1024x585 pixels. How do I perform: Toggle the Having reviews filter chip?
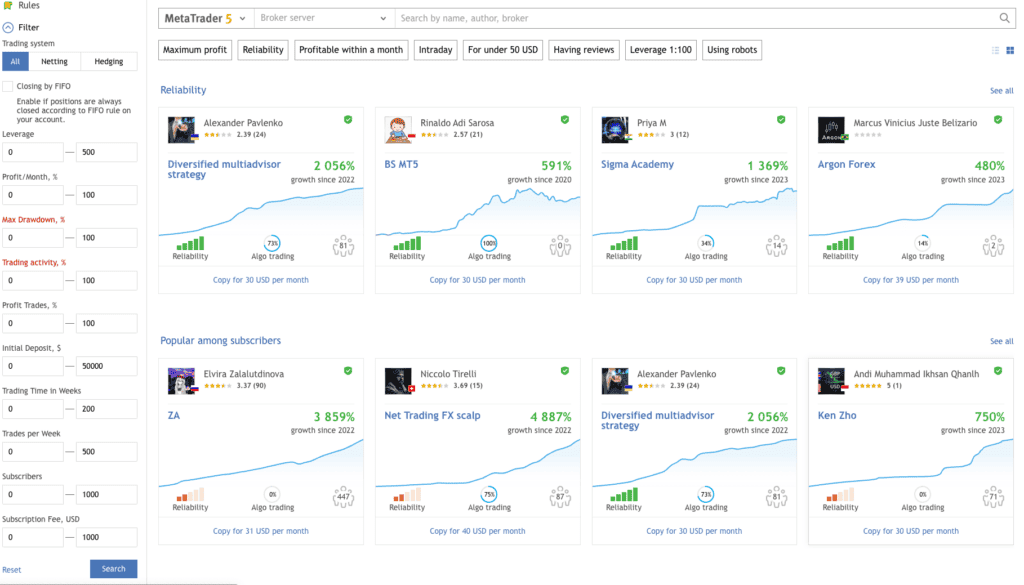coord(584,50)
